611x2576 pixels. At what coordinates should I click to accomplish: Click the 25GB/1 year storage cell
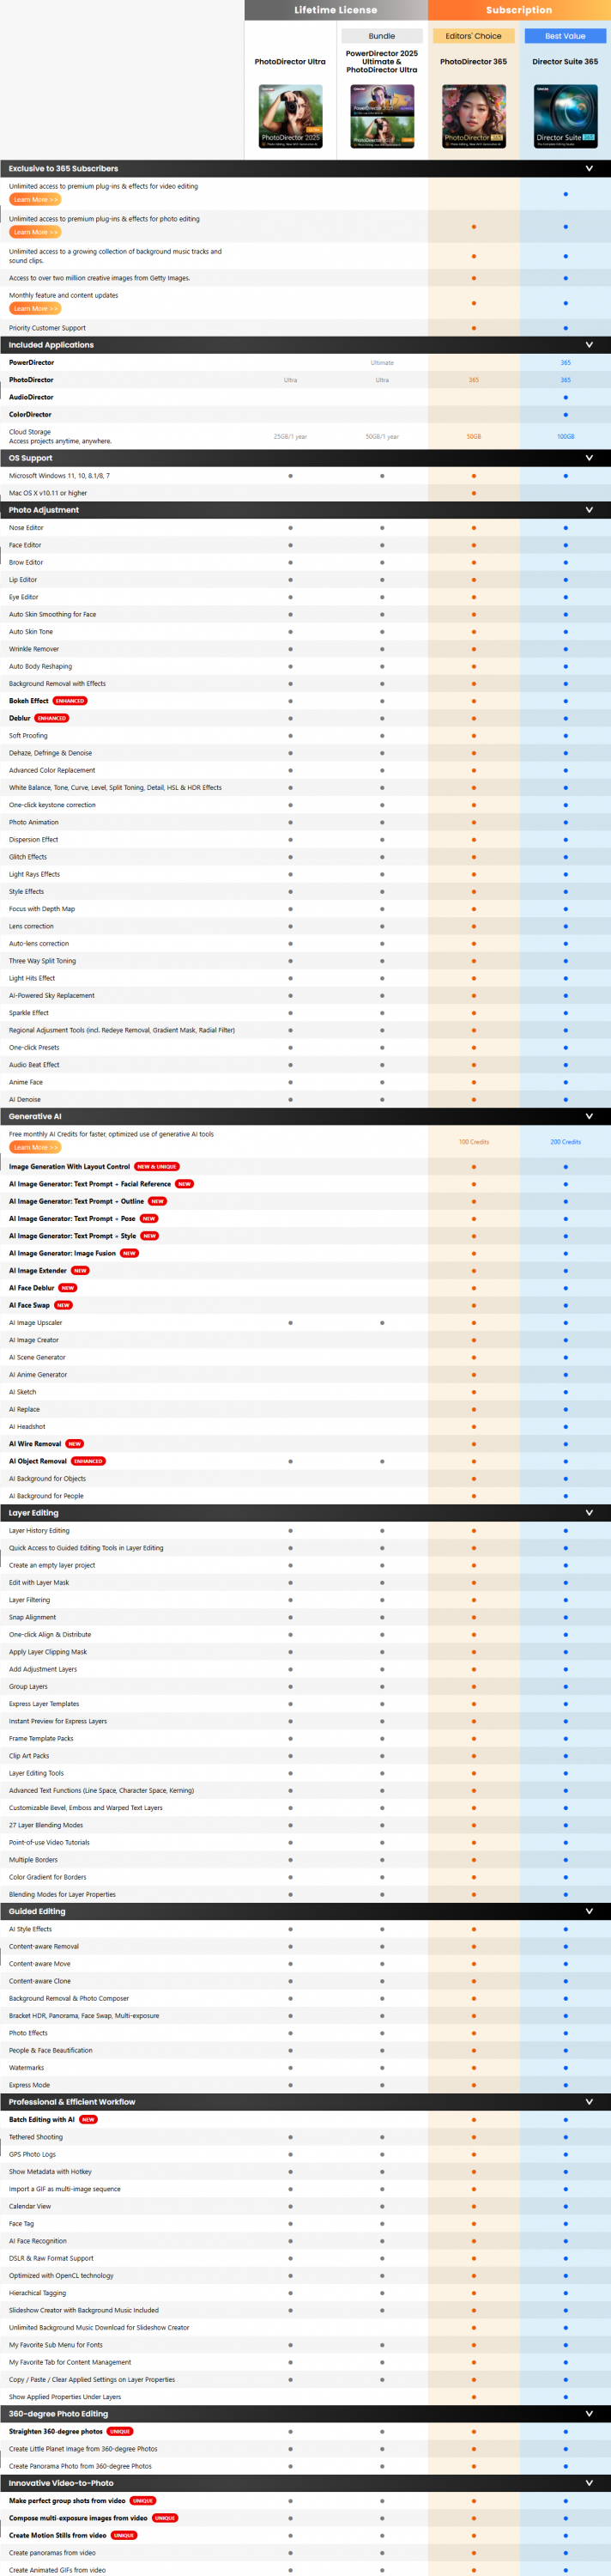pos(290,437)
